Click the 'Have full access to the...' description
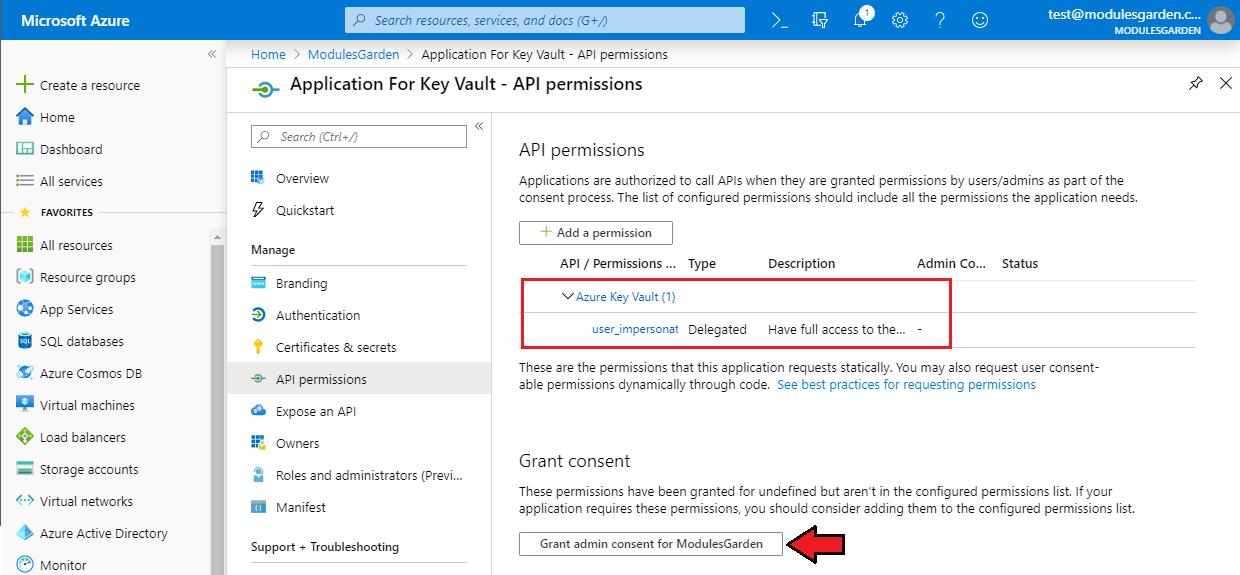 coord(837,328)
